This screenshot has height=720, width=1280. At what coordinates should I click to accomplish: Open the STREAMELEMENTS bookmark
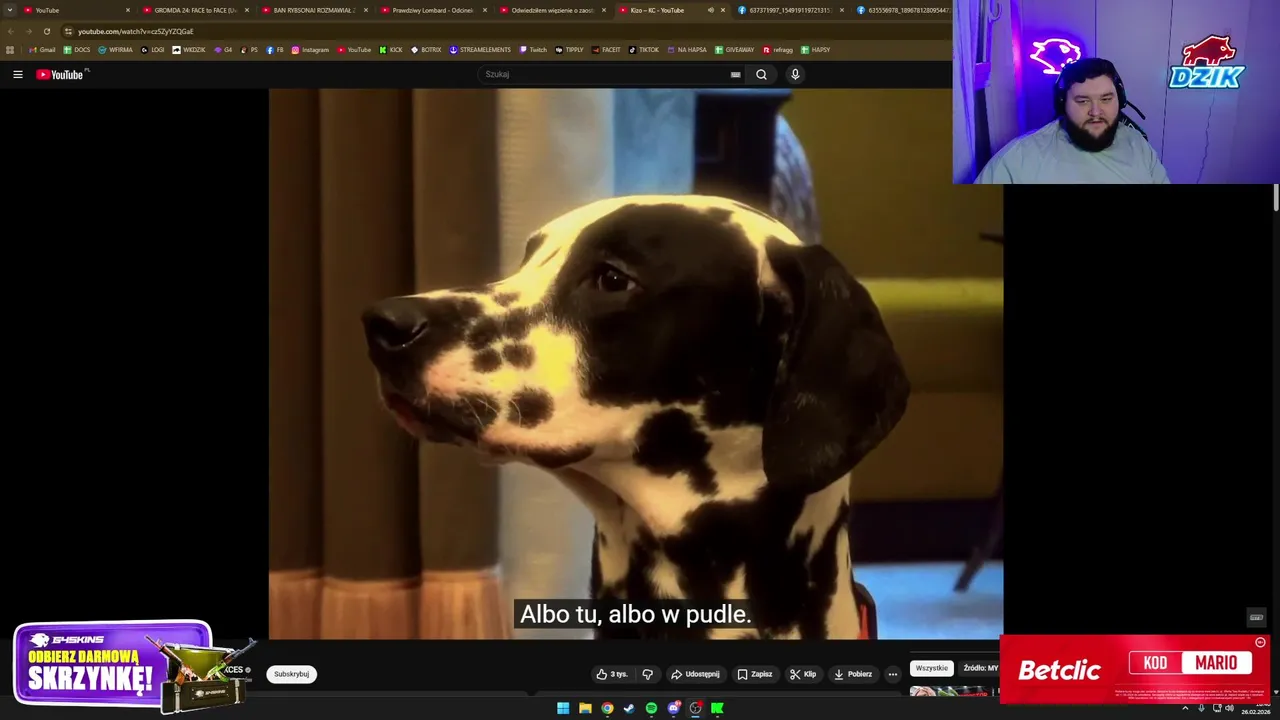(x=480, y=50)
